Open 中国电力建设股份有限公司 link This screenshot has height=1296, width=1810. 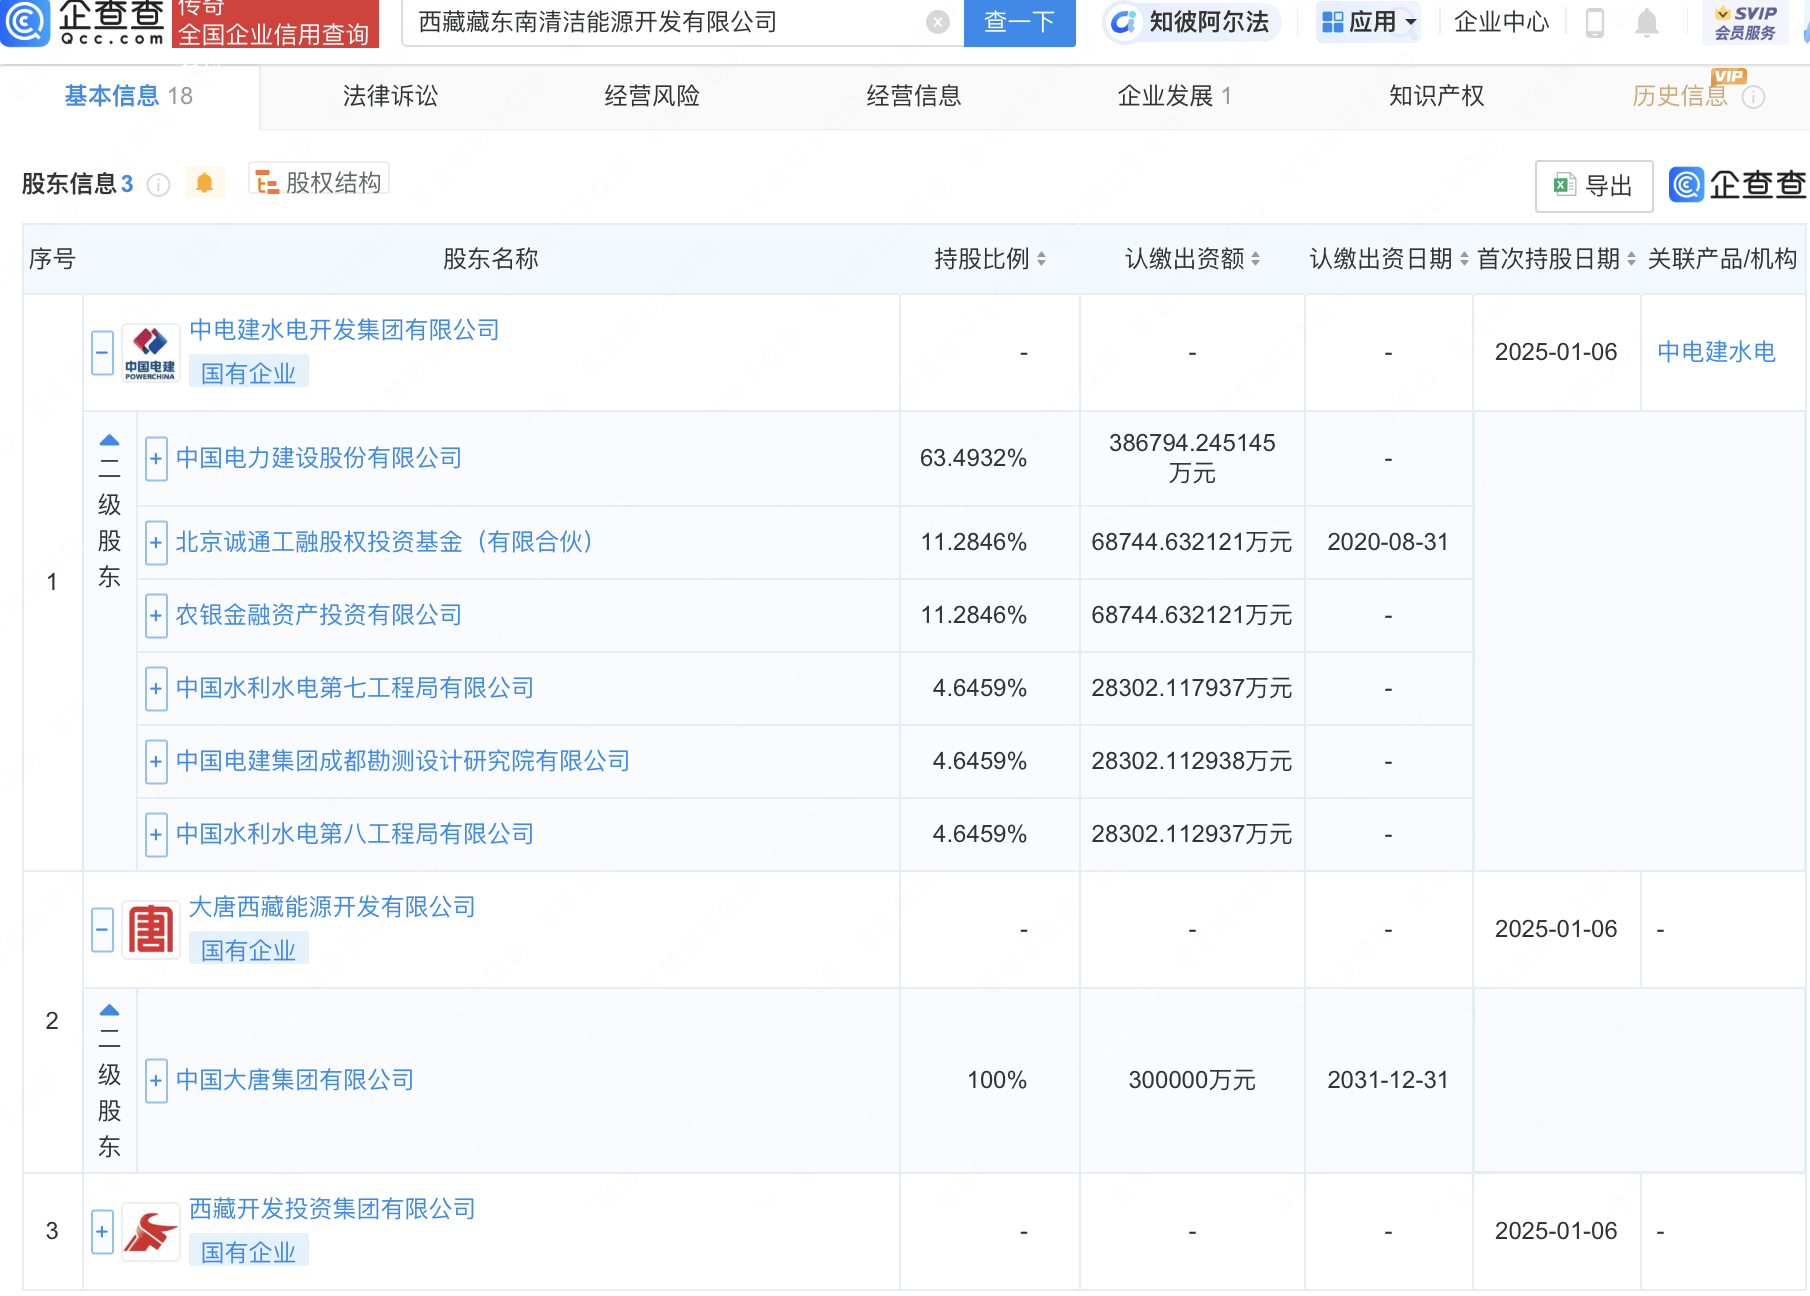pyautogui.click(x=319, y=458)
